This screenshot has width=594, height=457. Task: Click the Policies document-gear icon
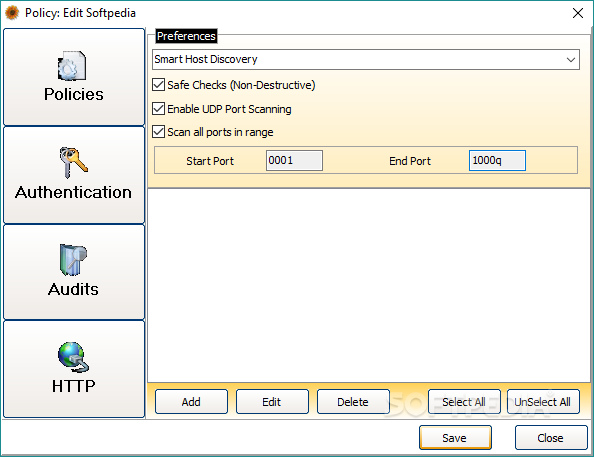72,66
